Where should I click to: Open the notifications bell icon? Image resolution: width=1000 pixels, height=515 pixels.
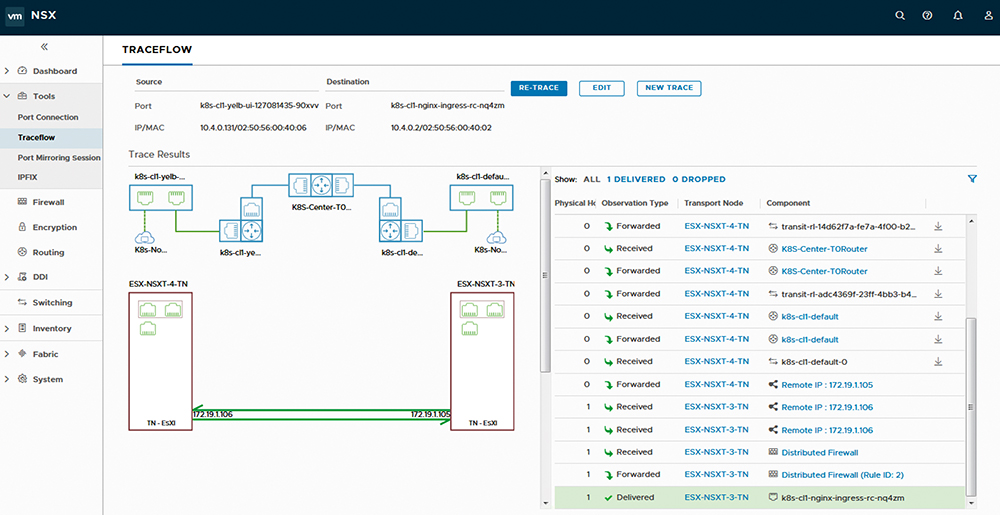958,16
